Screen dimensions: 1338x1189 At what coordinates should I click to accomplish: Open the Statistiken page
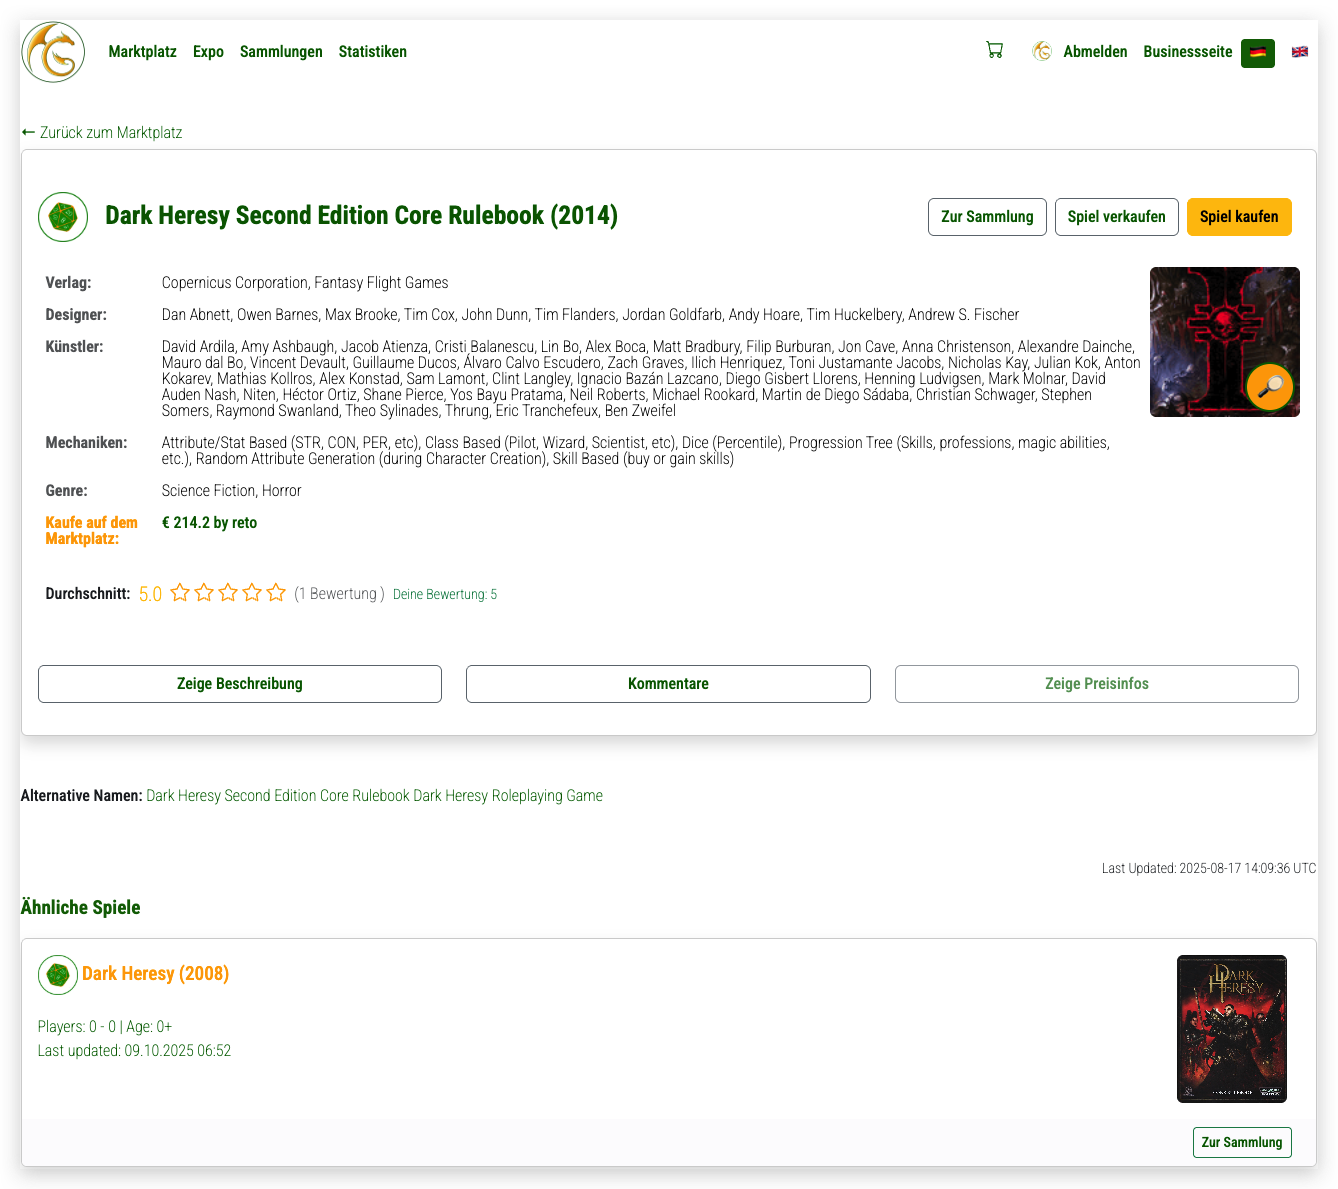click(372, 52)
